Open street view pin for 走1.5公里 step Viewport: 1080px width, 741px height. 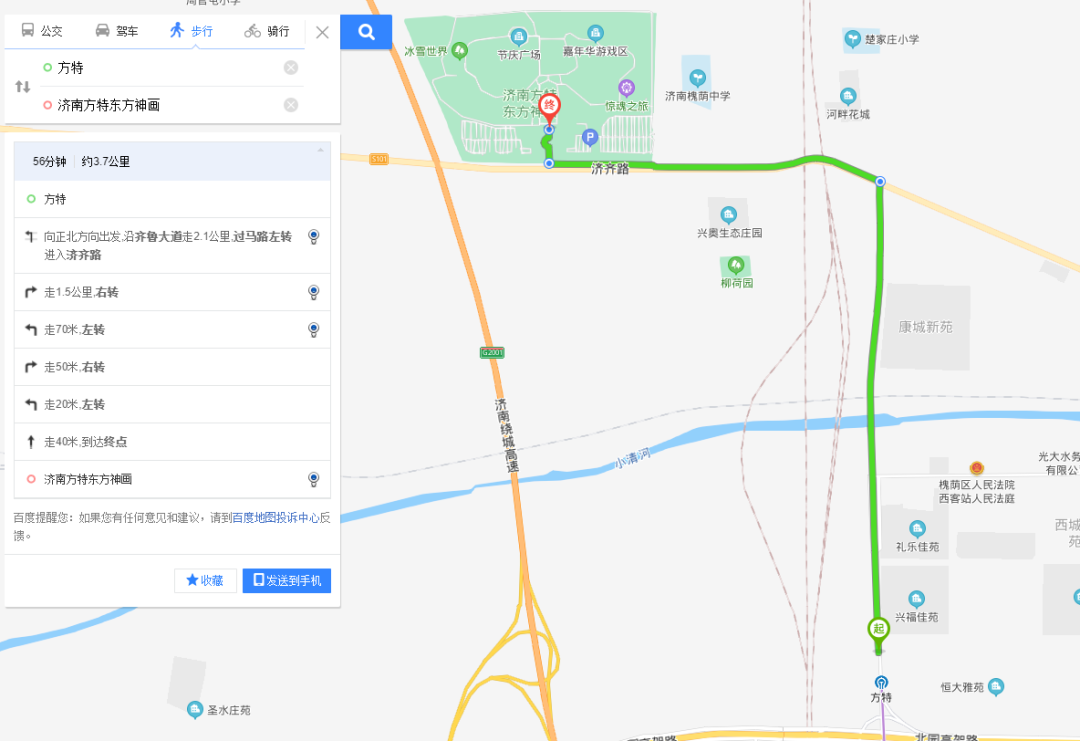pos(313,293)
